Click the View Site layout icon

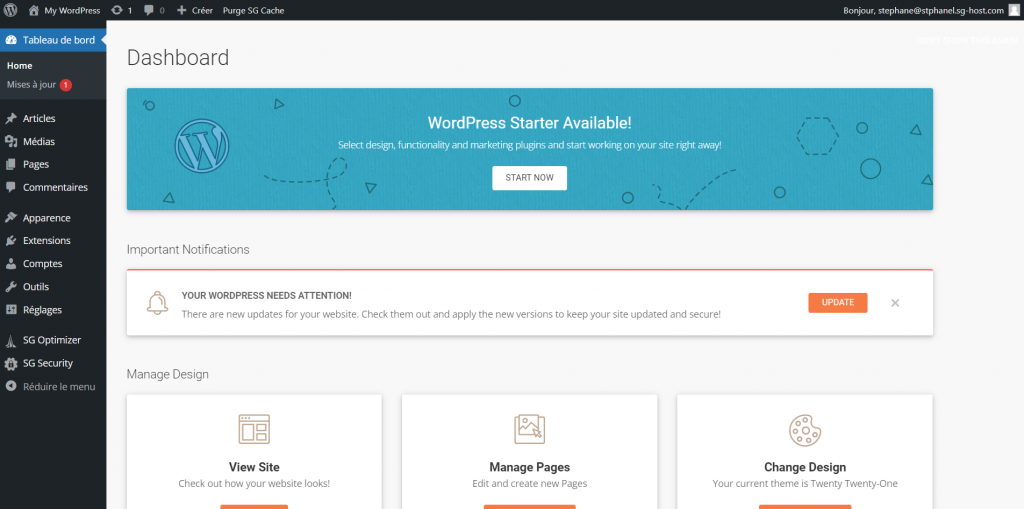point(254,429)
